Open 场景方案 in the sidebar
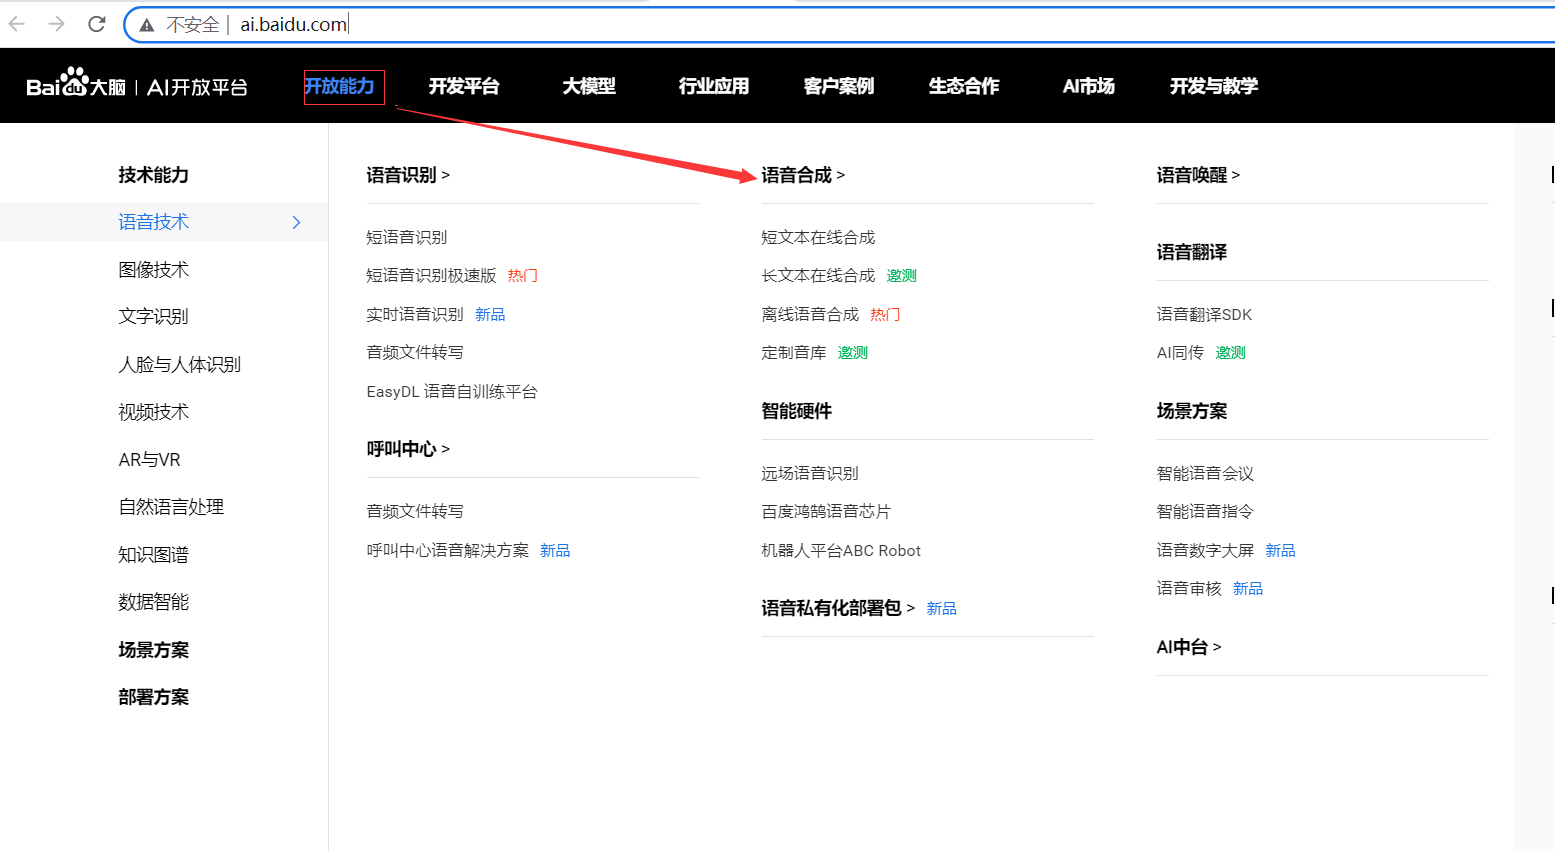Viewport: 1555px width, 851px height. pos(153,650)
